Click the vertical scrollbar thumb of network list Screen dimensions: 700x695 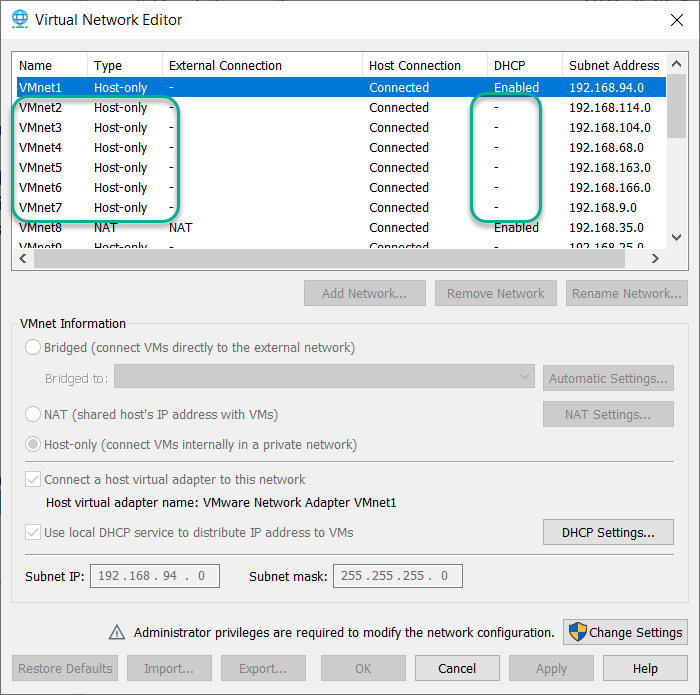[676, 106]
